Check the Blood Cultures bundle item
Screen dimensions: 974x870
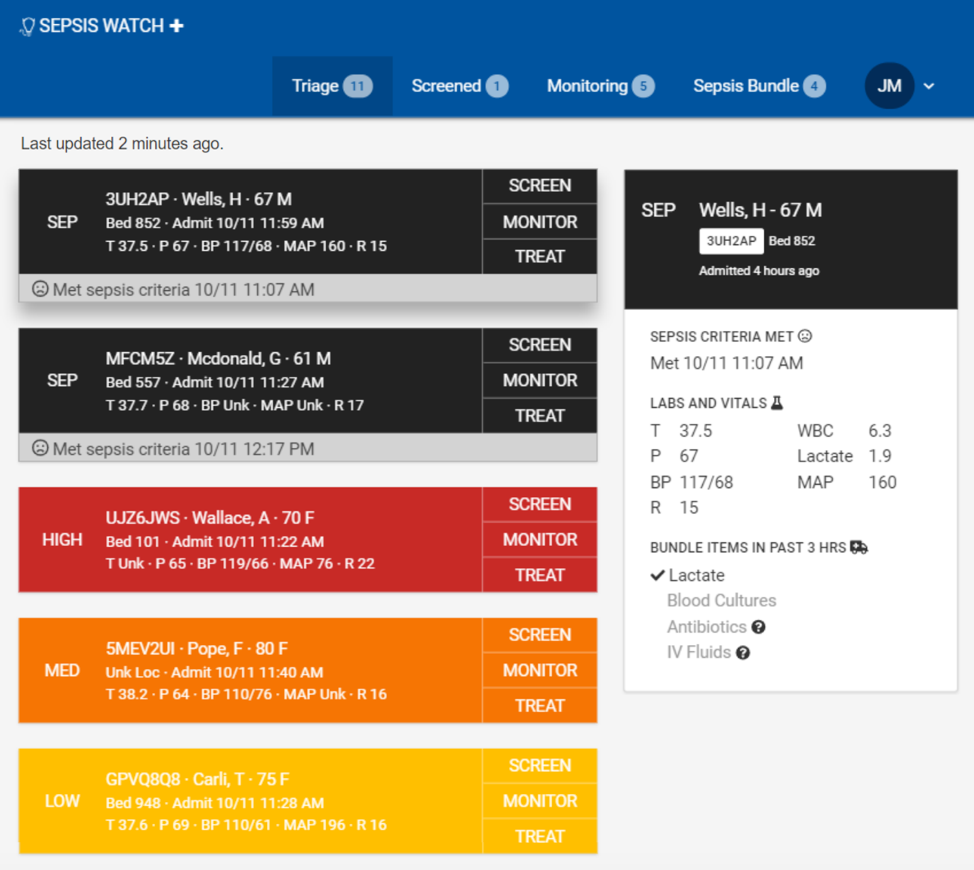(721, 601)
